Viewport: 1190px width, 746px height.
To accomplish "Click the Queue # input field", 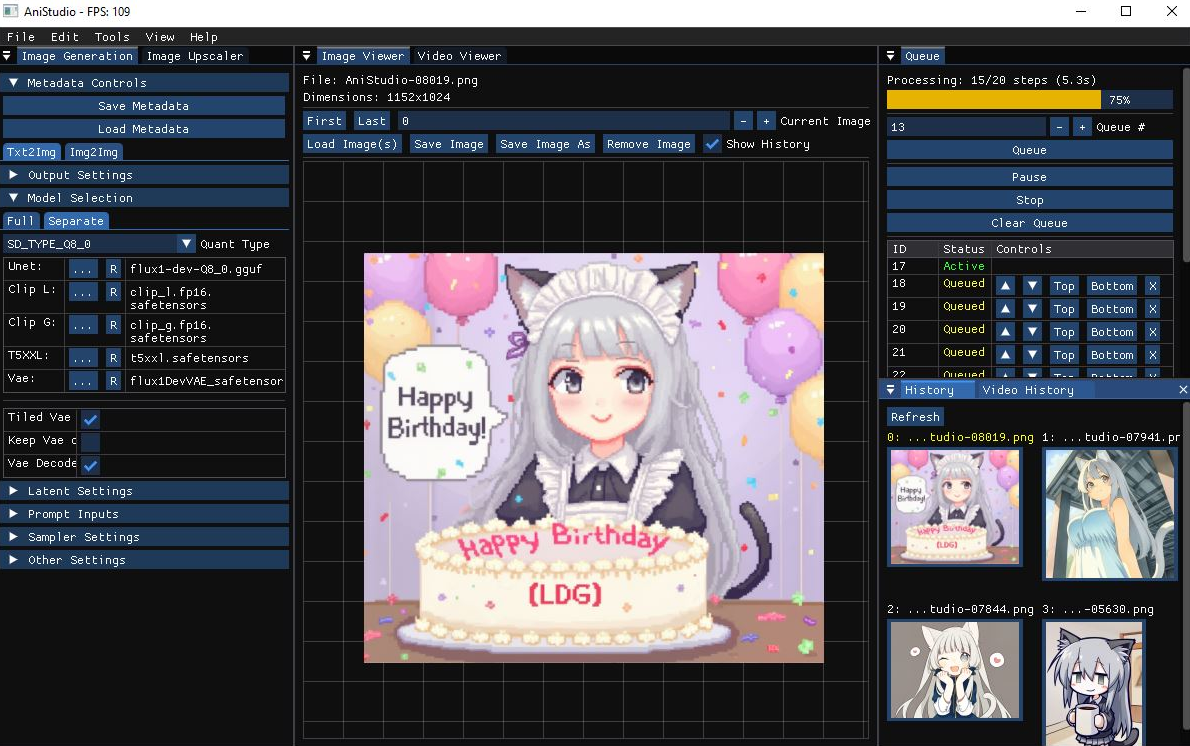I will (x=966, y=127).
